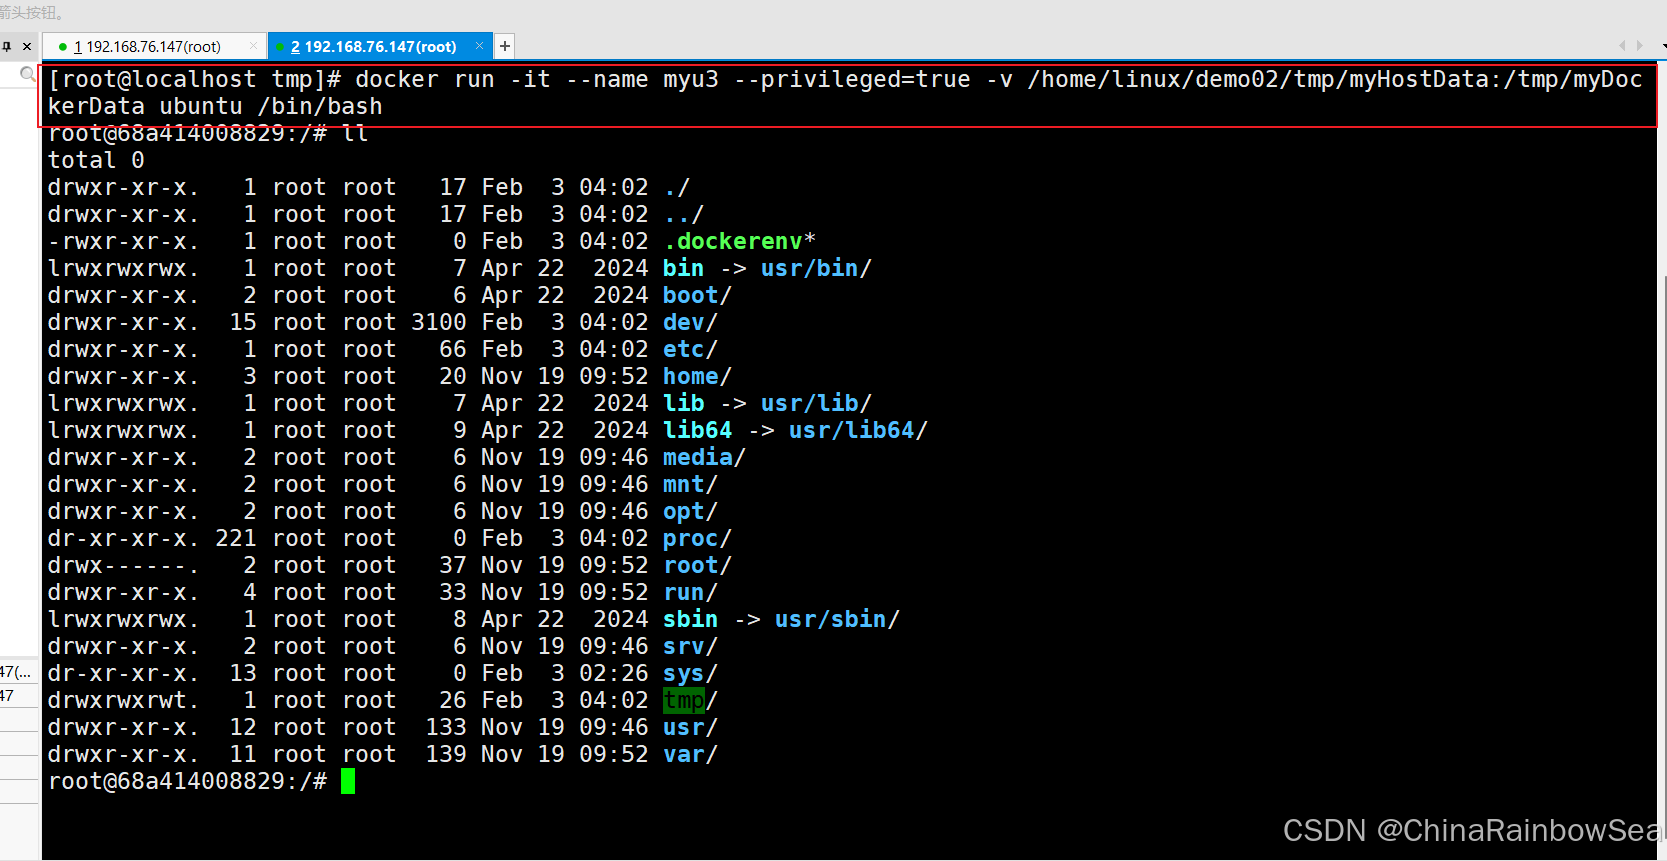
Task: Open the tab list dropdown arrow
Action: (x=1663, y=46)
